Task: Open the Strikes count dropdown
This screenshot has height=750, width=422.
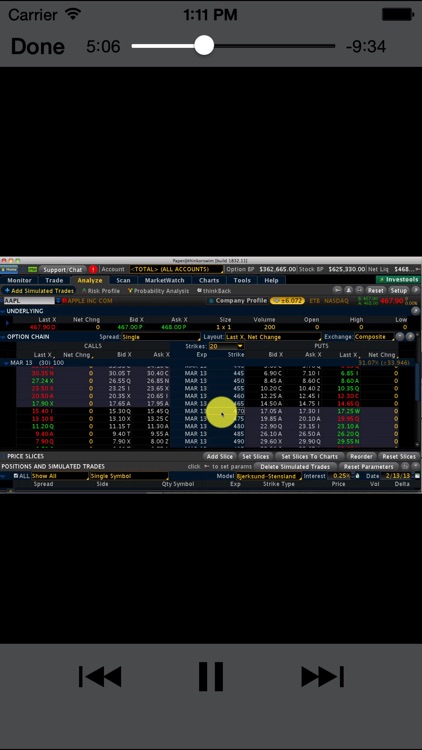Action: point(226,346)
